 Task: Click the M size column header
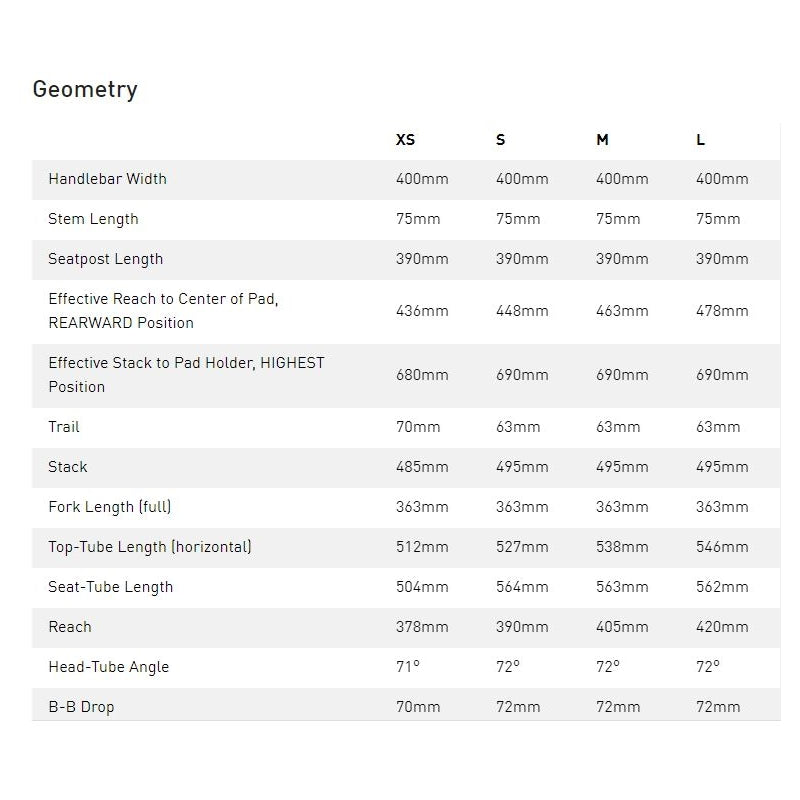coord(602,140)
